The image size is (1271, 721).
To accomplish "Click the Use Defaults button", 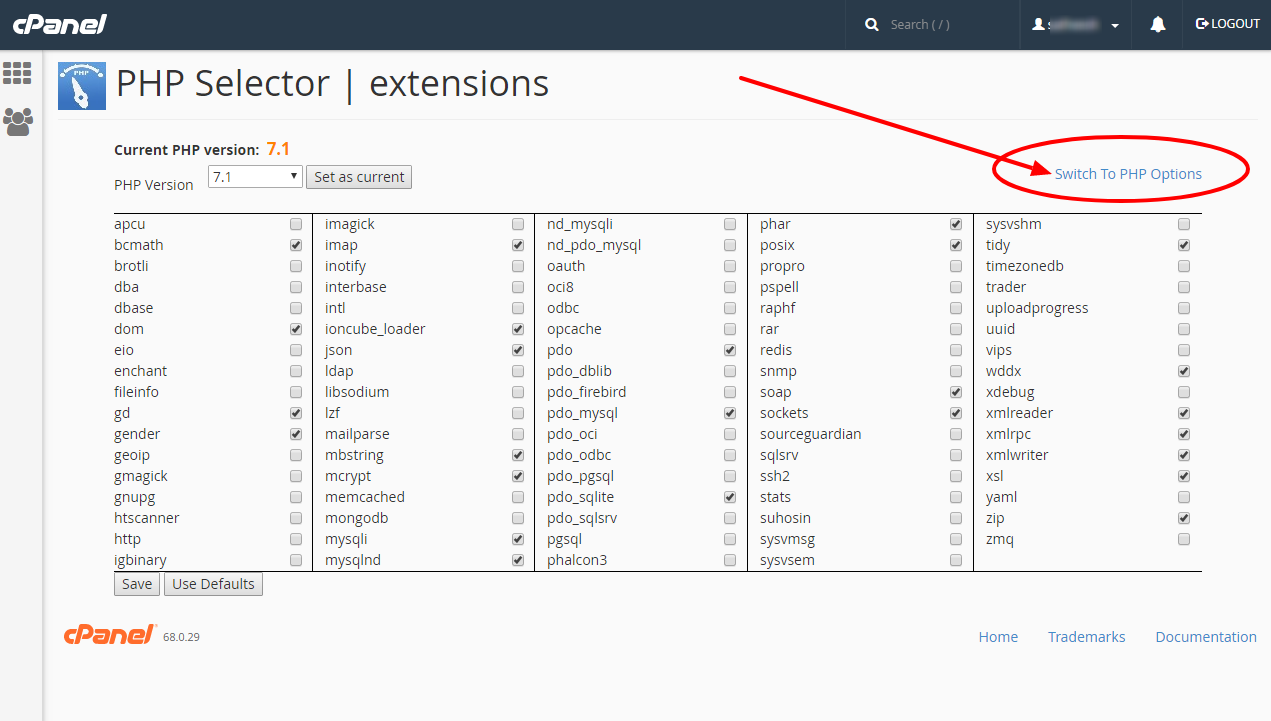I will (x=213, y=584).
